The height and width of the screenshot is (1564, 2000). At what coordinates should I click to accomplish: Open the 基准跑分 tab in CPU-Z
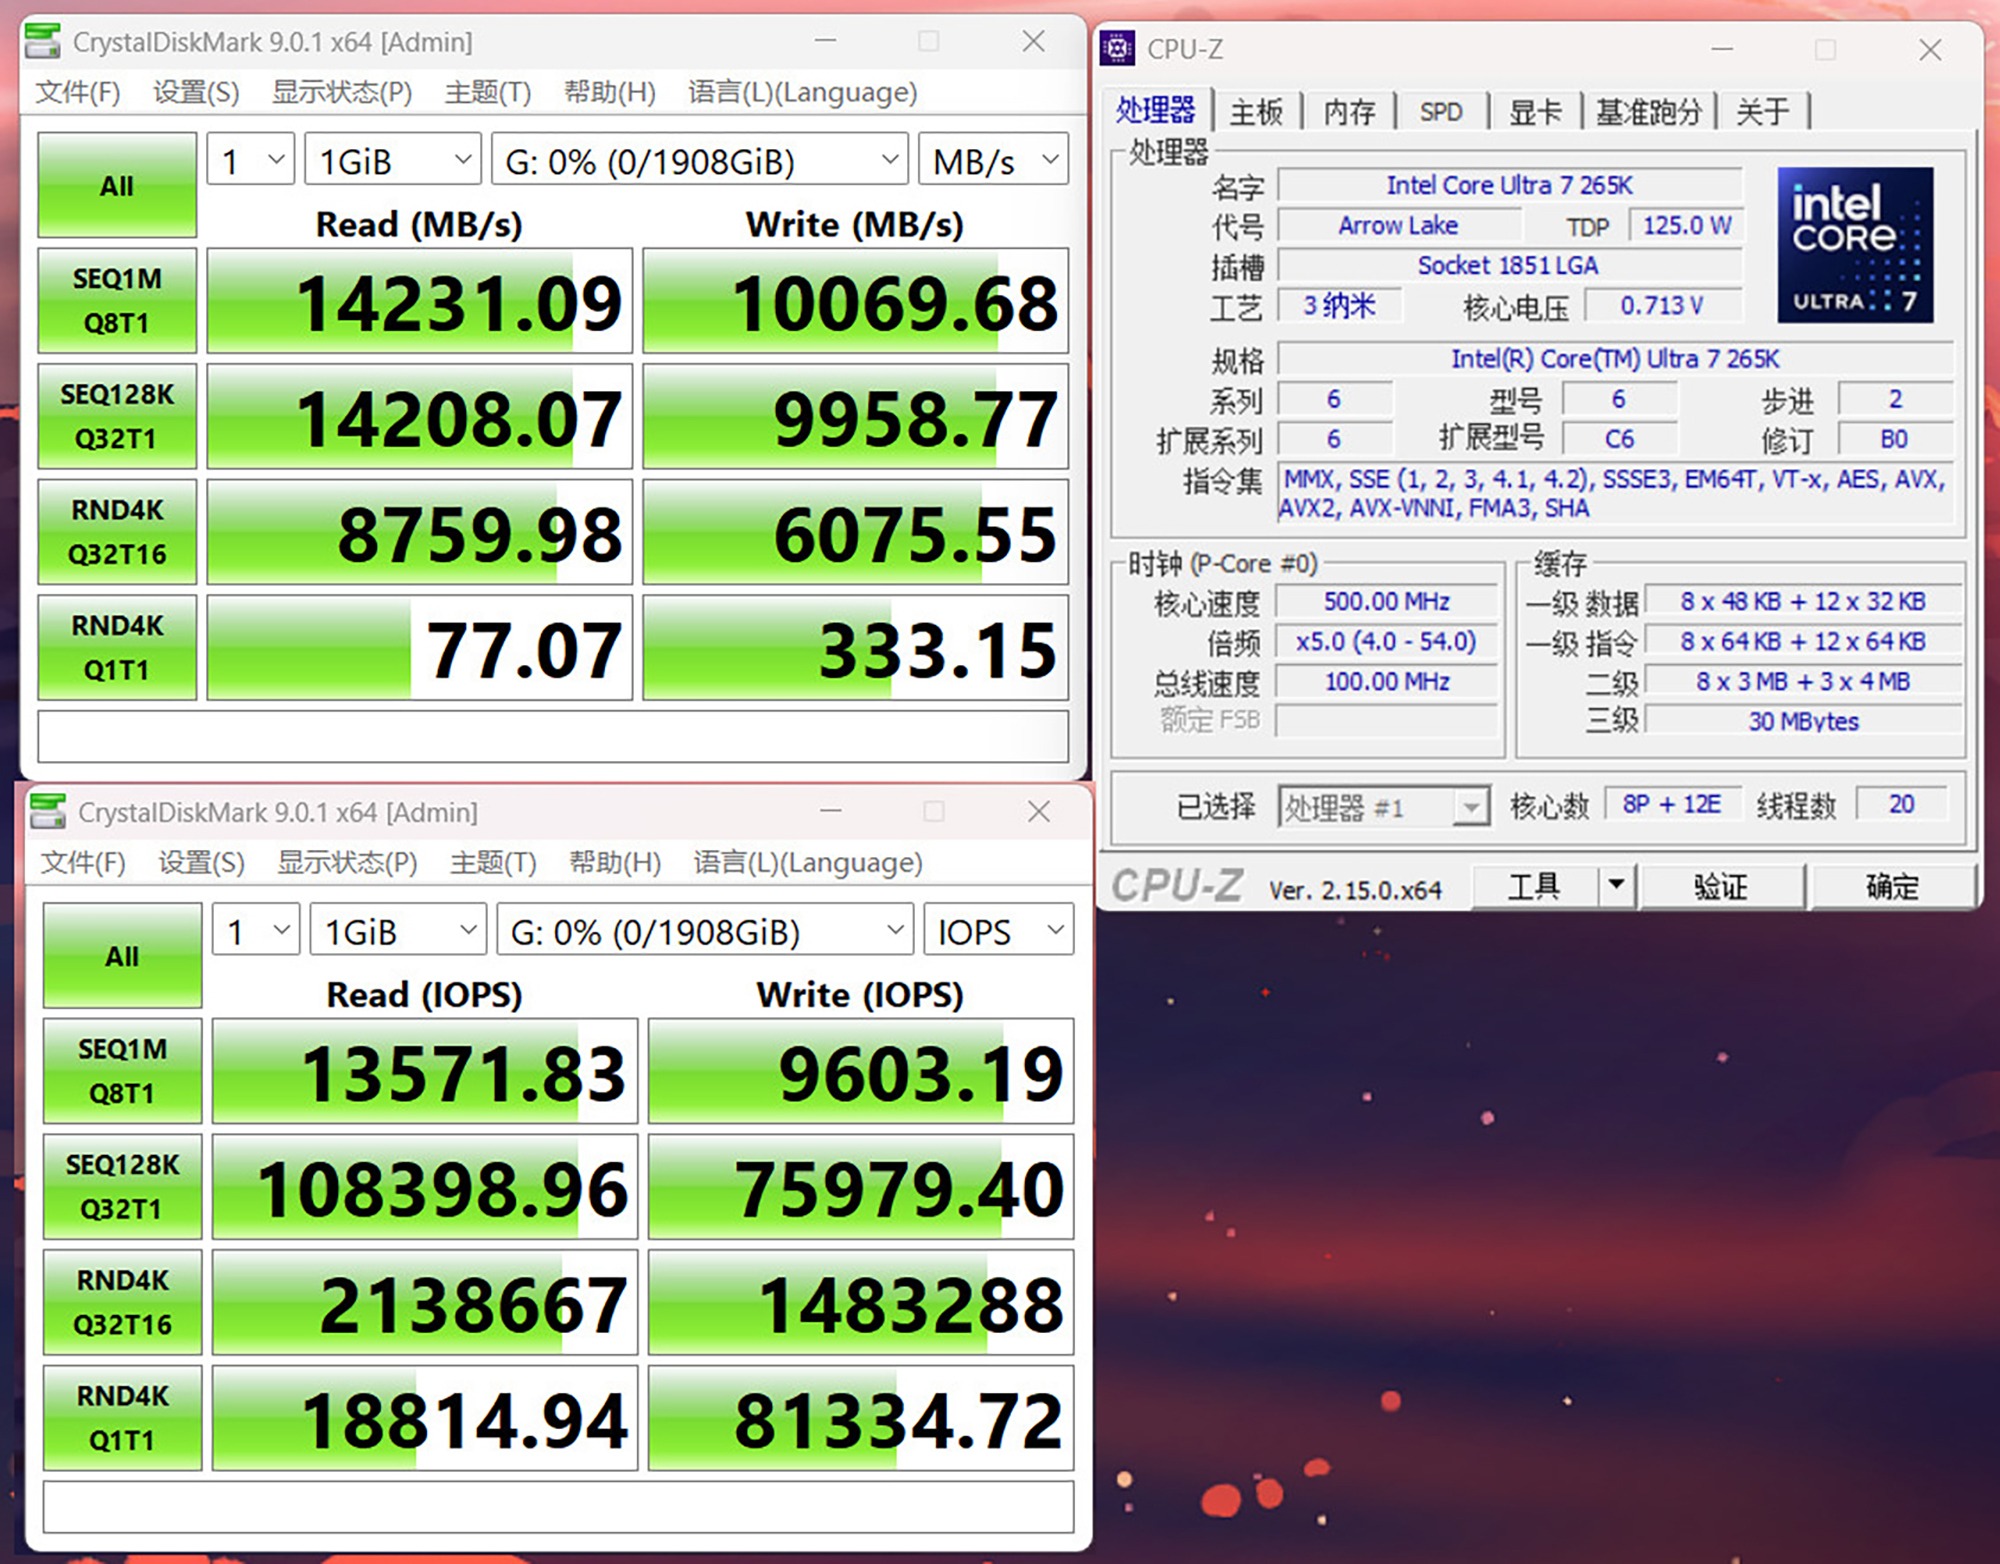[1648, 111]
